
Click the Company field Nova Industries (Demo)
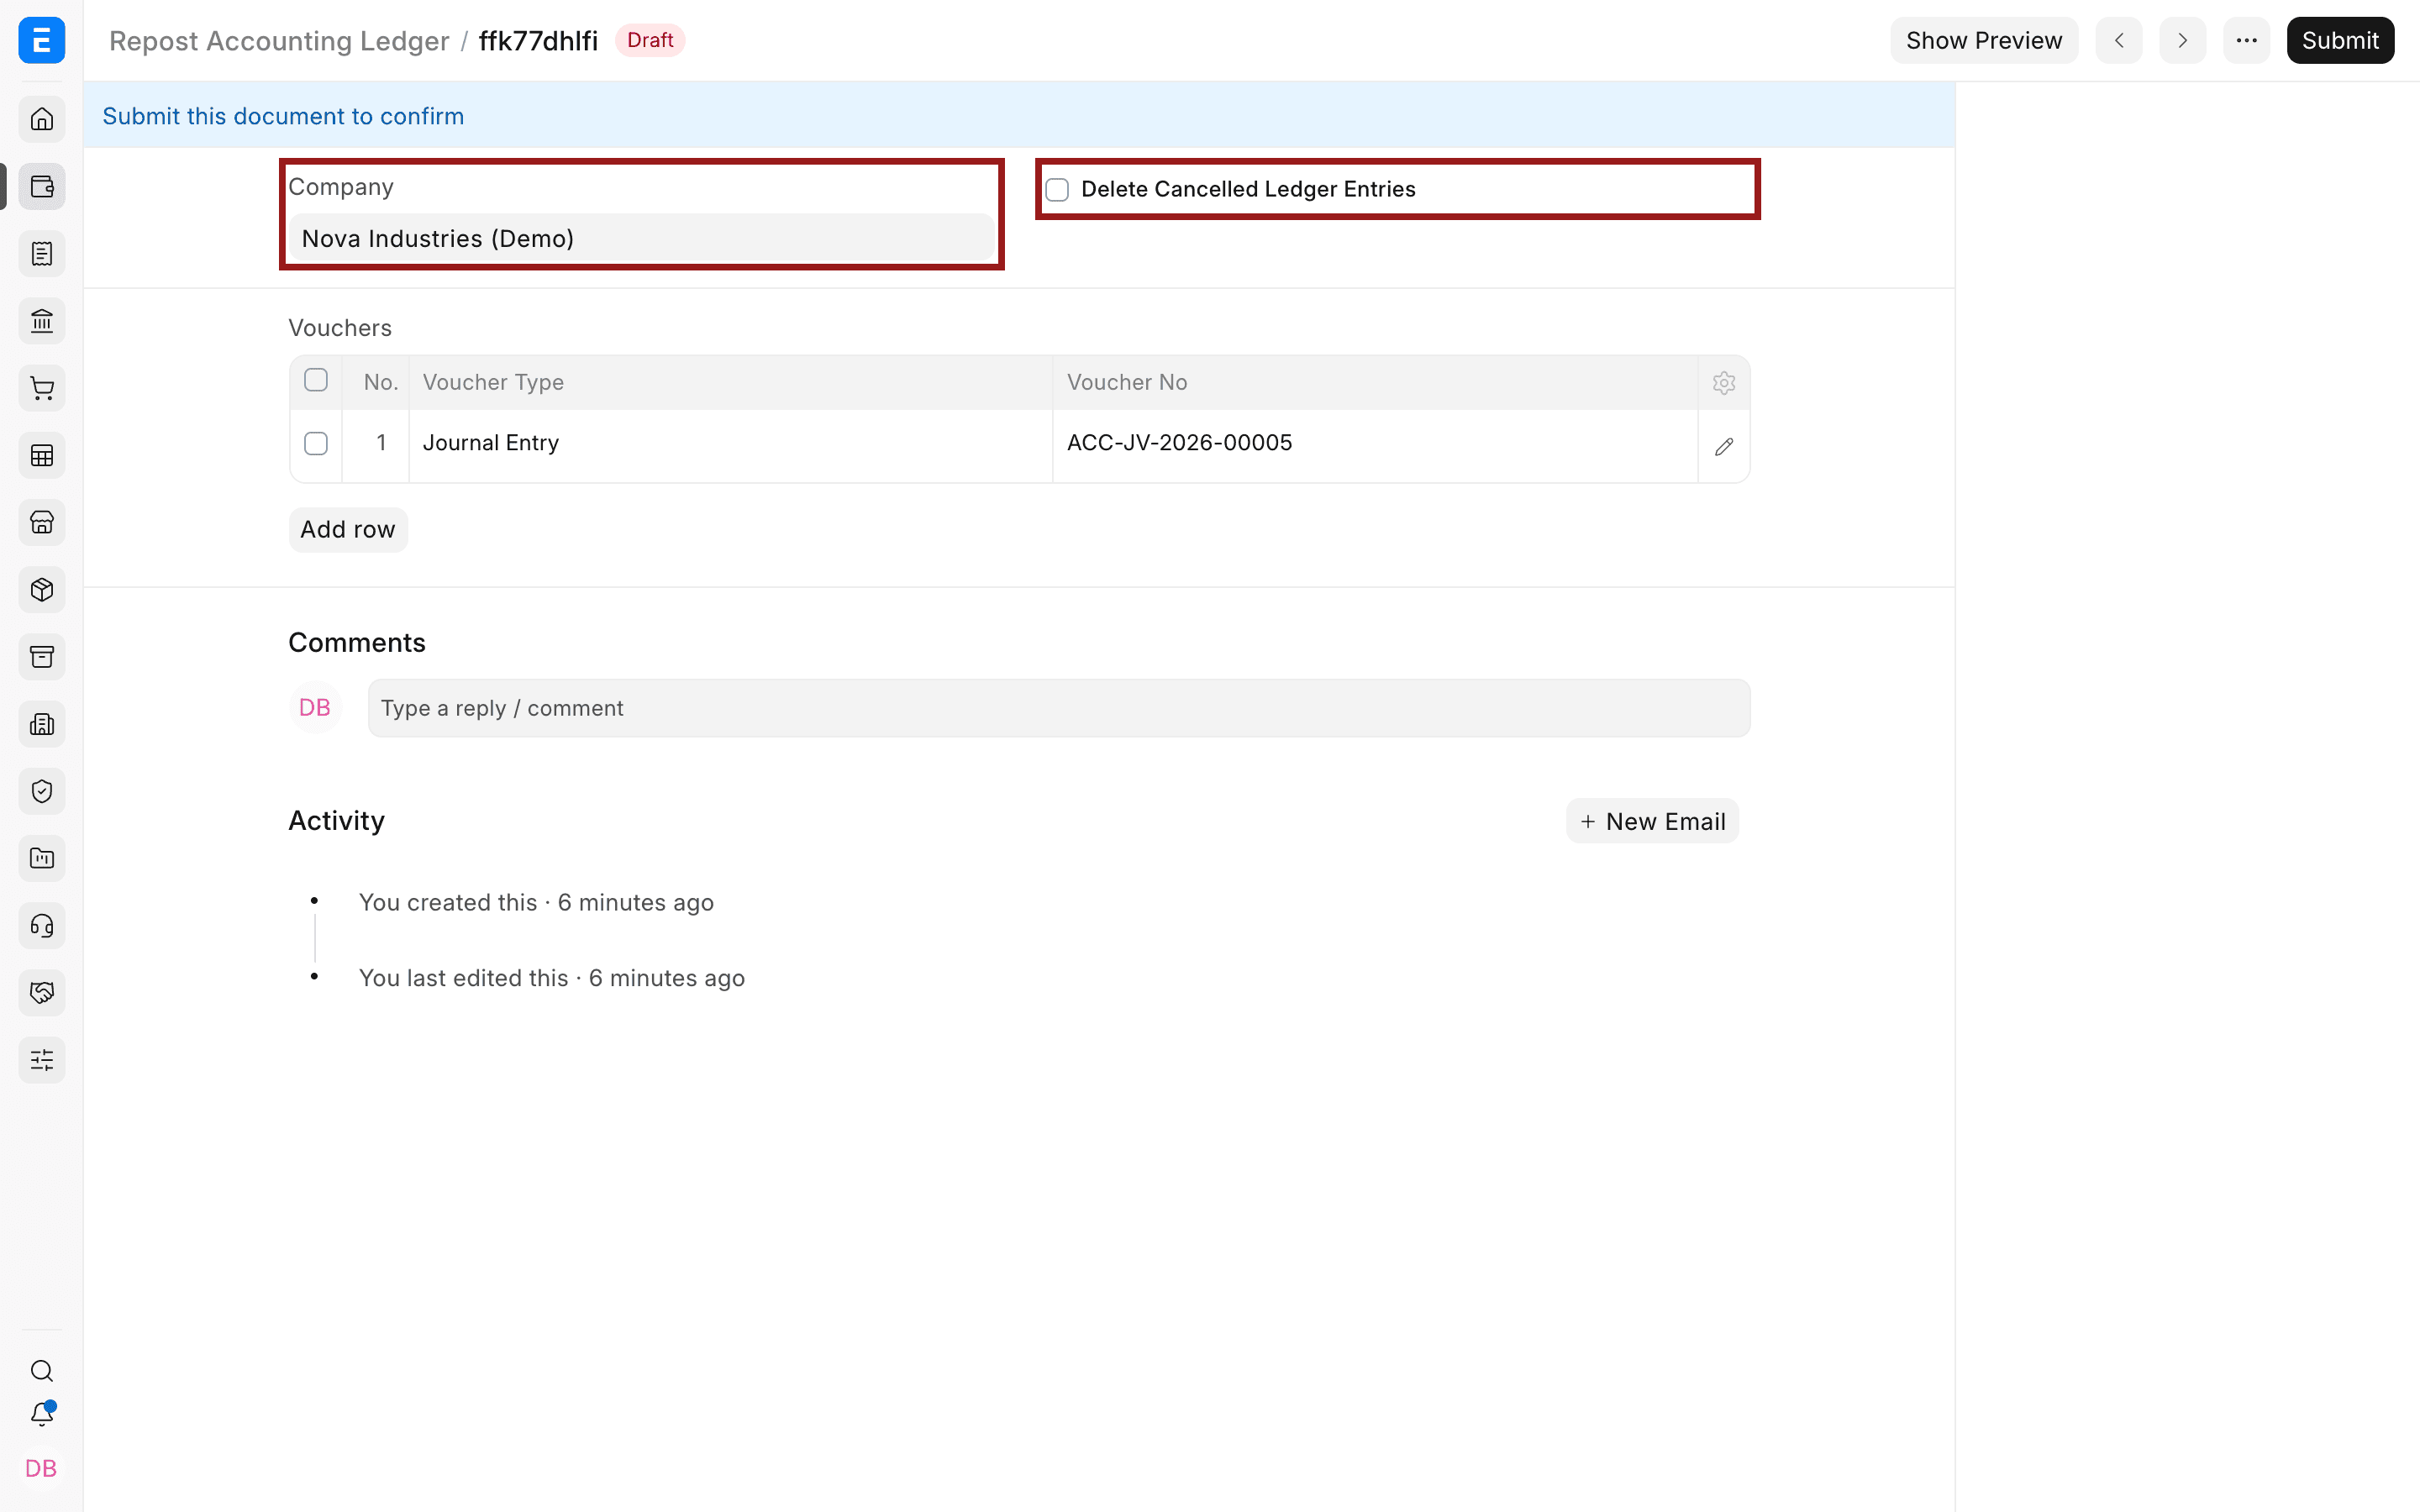[x=641, y=239]
